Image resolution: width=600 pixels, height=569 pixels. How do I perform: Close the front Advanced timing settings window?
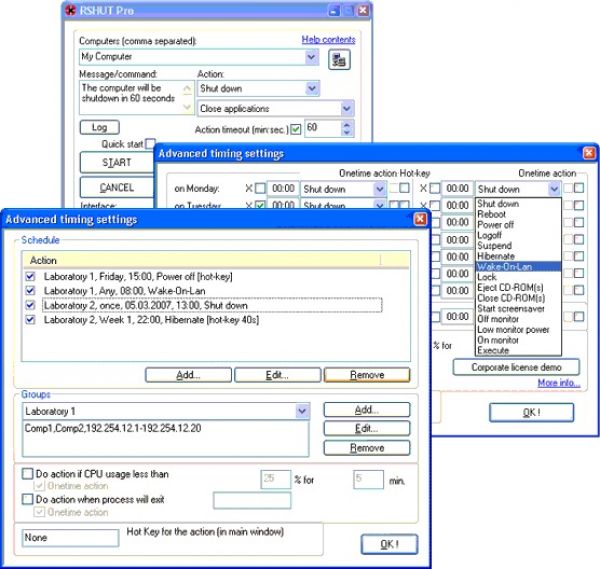420,219
